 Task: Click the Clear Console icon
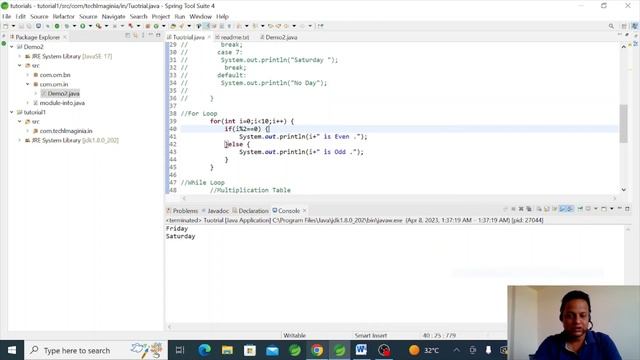[539, 209]
